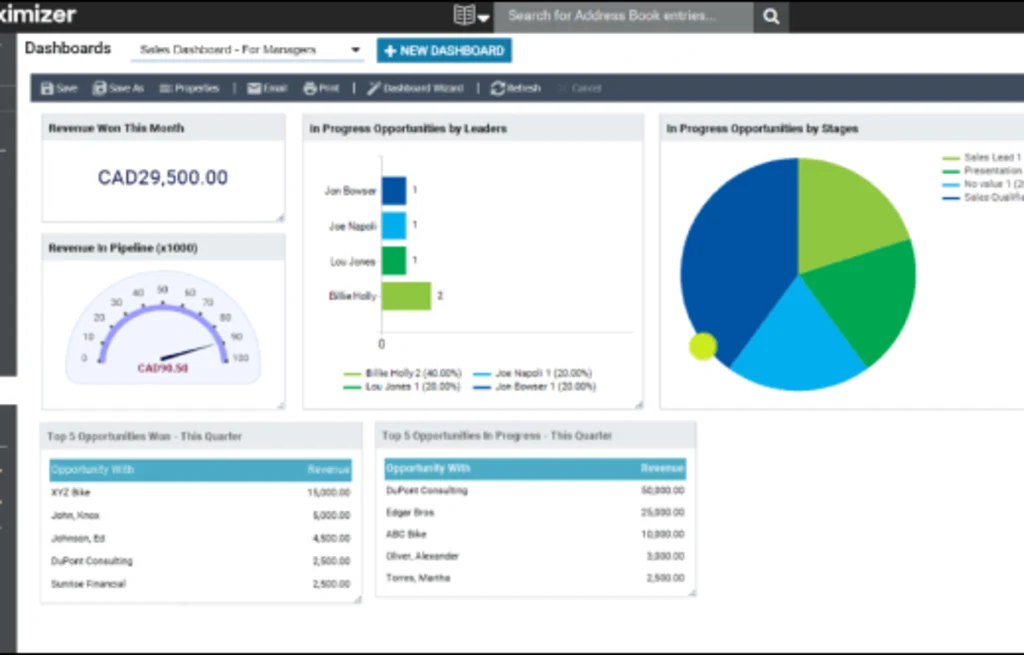Select the ABC Bike row
This screenshot has width=1024, height=655.
(536, 534)
